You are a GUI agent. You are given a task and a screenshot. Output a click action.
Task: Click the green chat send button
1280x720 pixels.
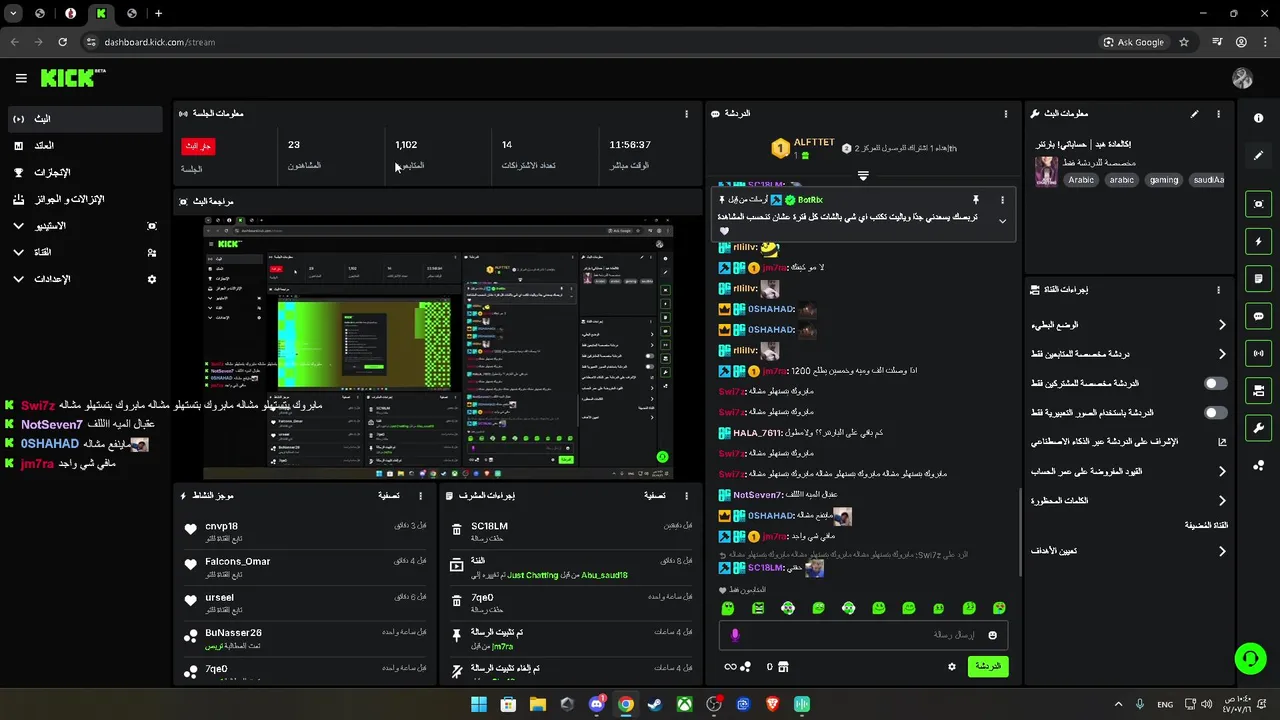coord(988,666)
